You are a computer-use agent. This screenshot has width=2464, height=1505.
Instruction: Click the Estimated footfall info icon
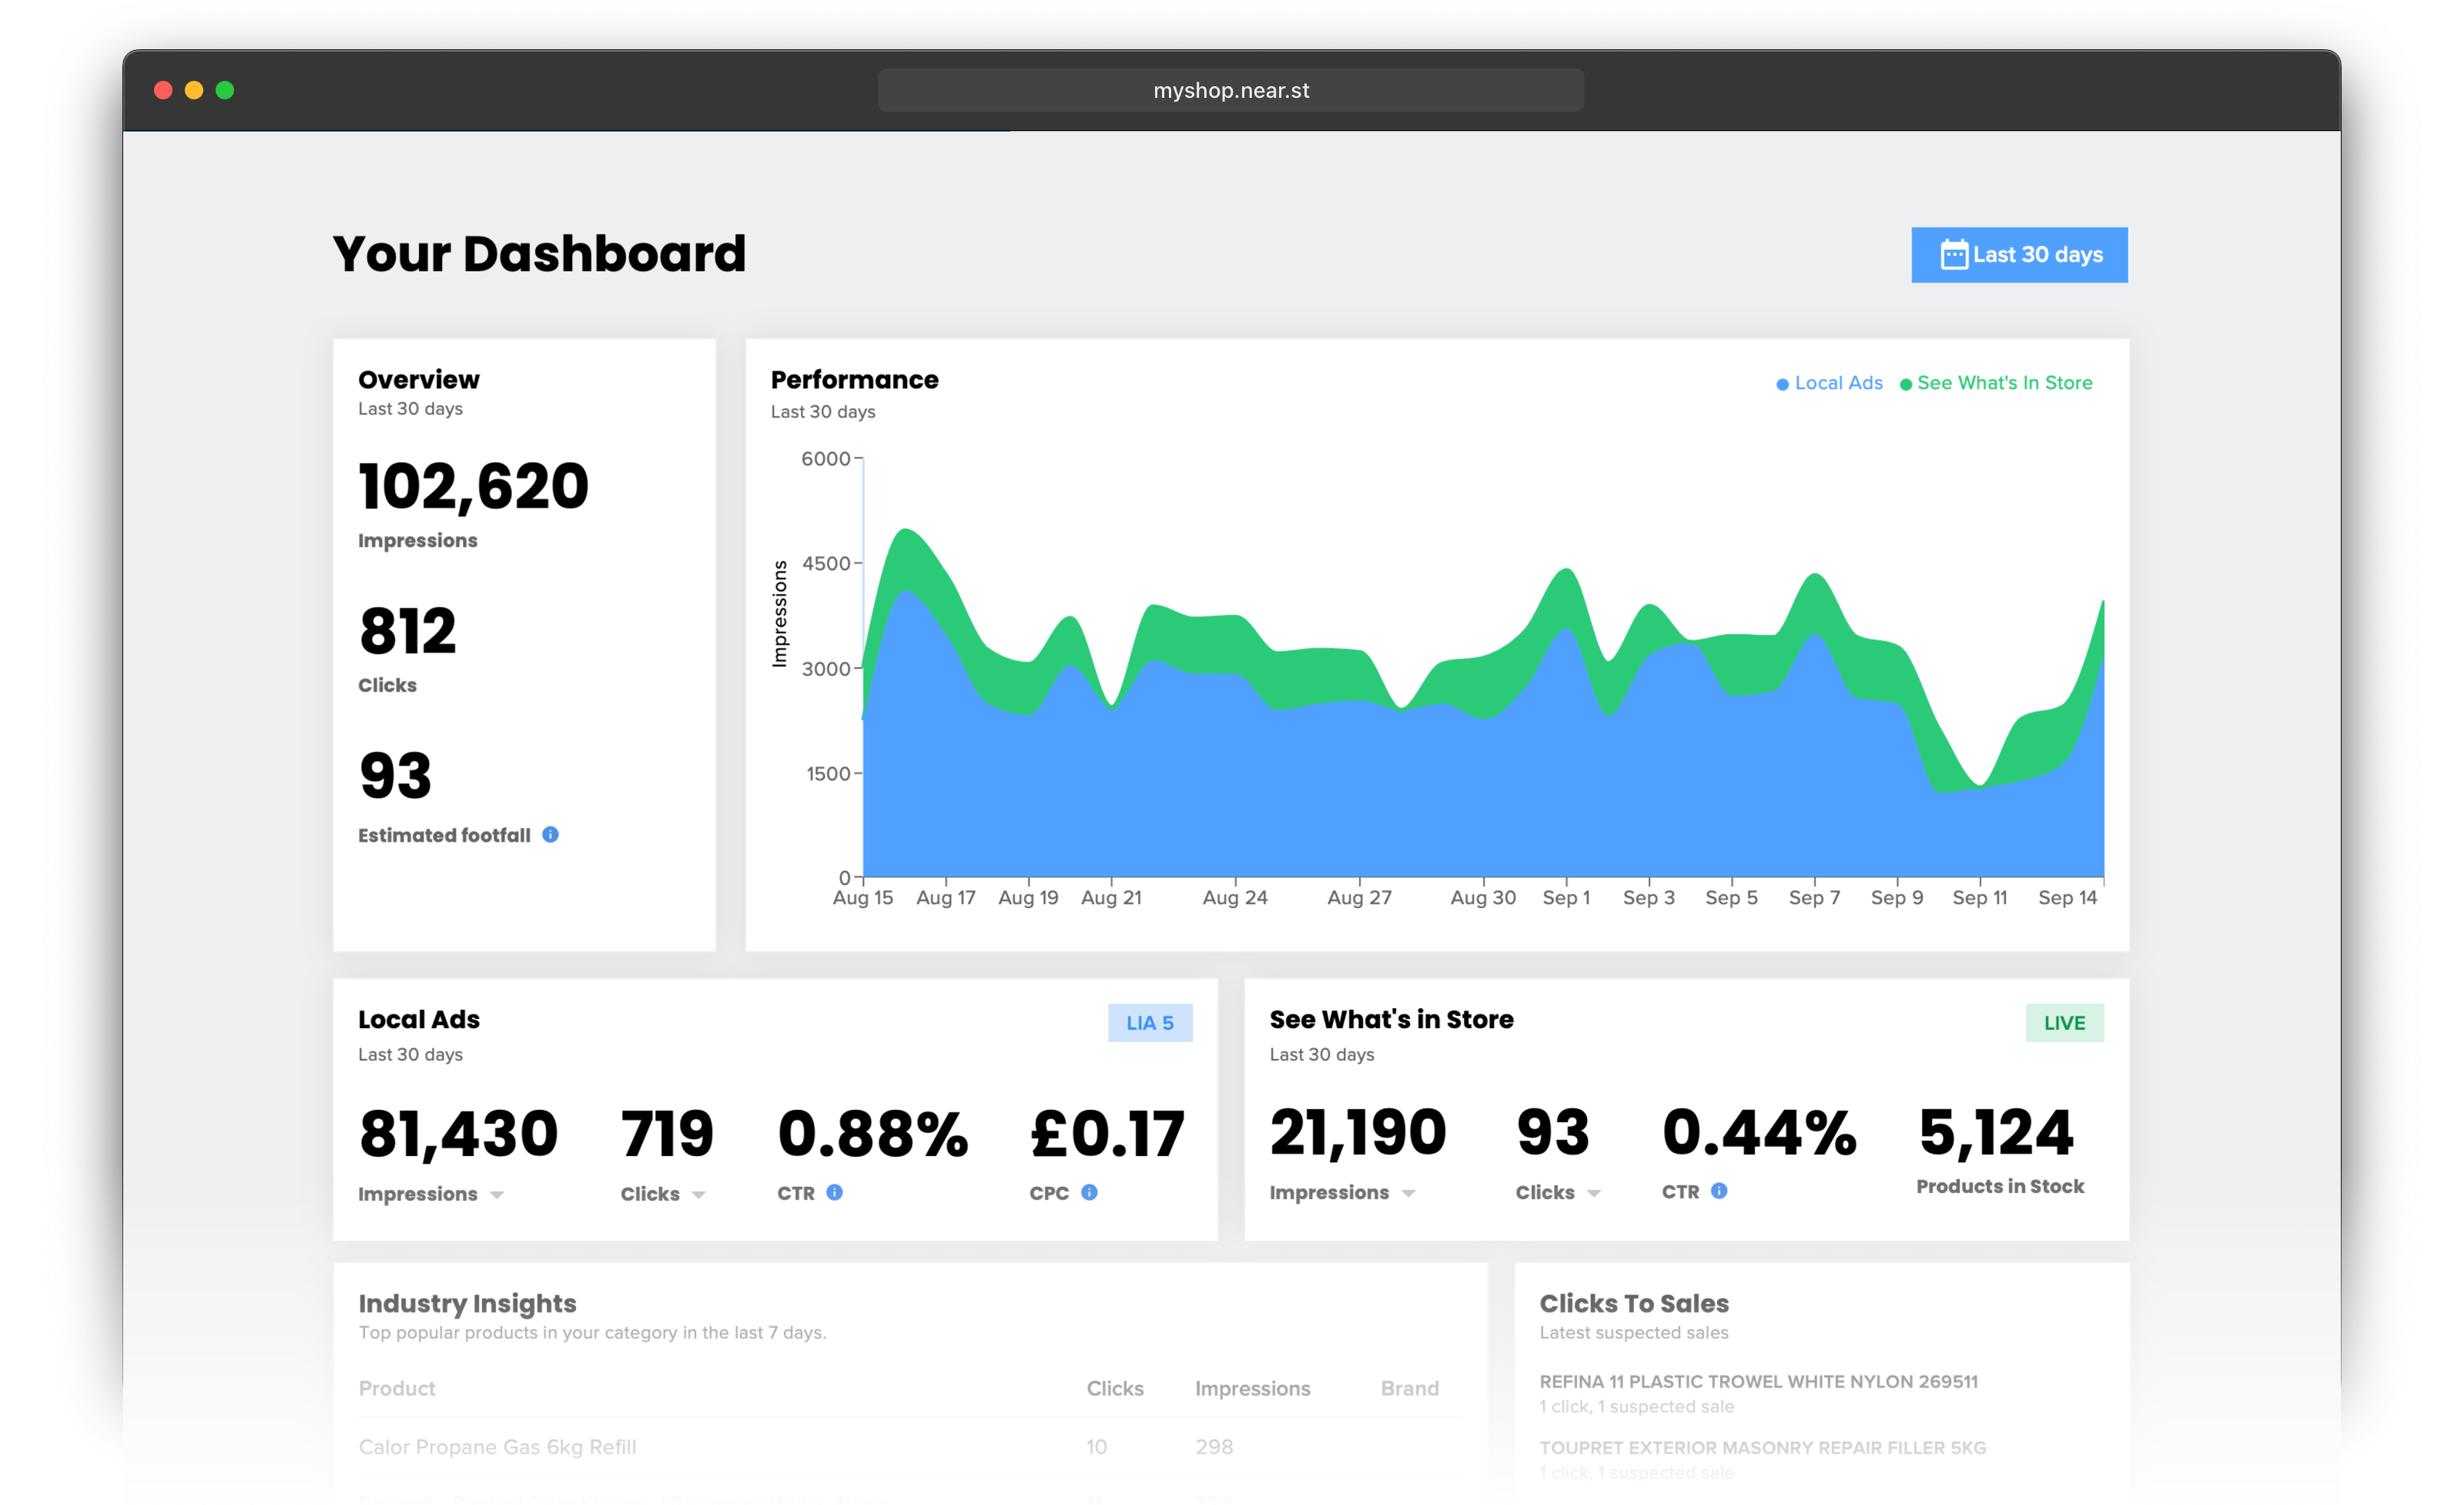tap(550, 834)
